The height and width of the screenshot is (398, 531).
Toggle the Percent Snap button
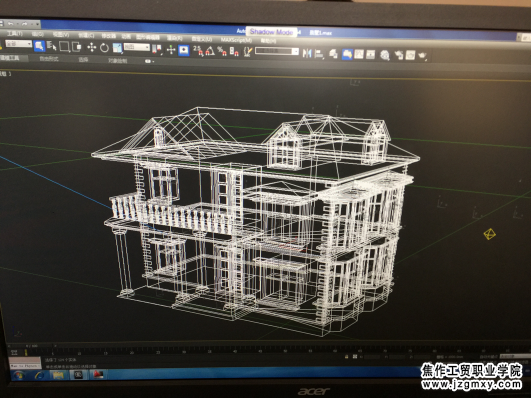[x=222, y=51]
